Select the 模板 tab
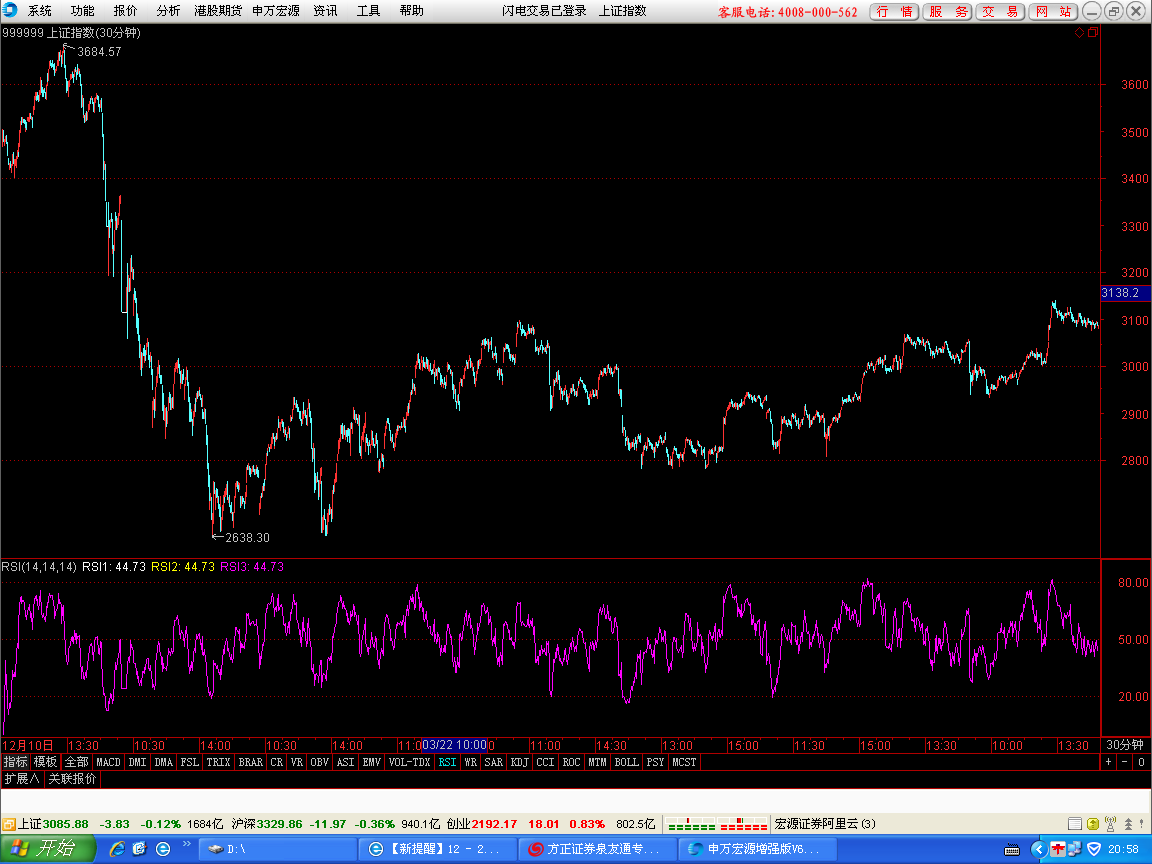This screenshot has height=864, width=1152. [46, 762]
